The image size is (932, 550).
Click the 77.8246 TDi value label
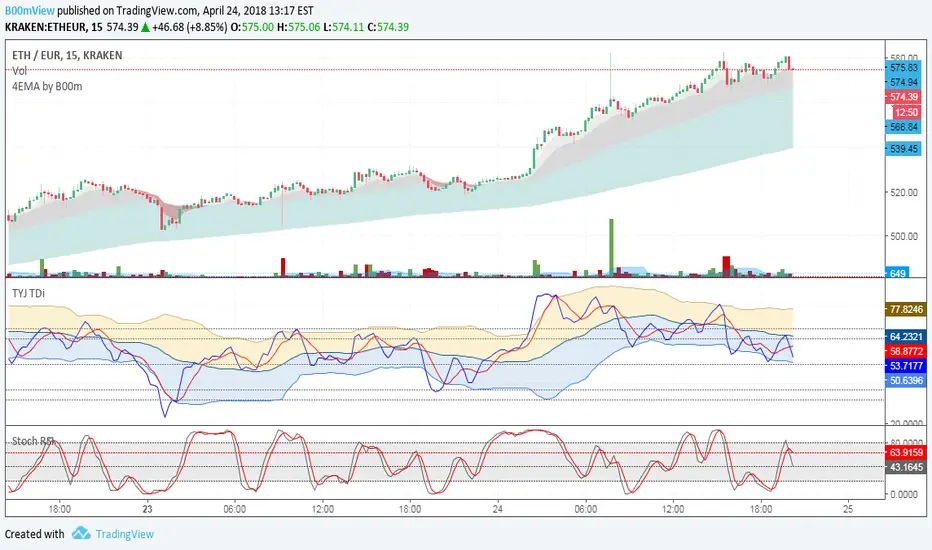pyautogui.click(x=905, y=309)
